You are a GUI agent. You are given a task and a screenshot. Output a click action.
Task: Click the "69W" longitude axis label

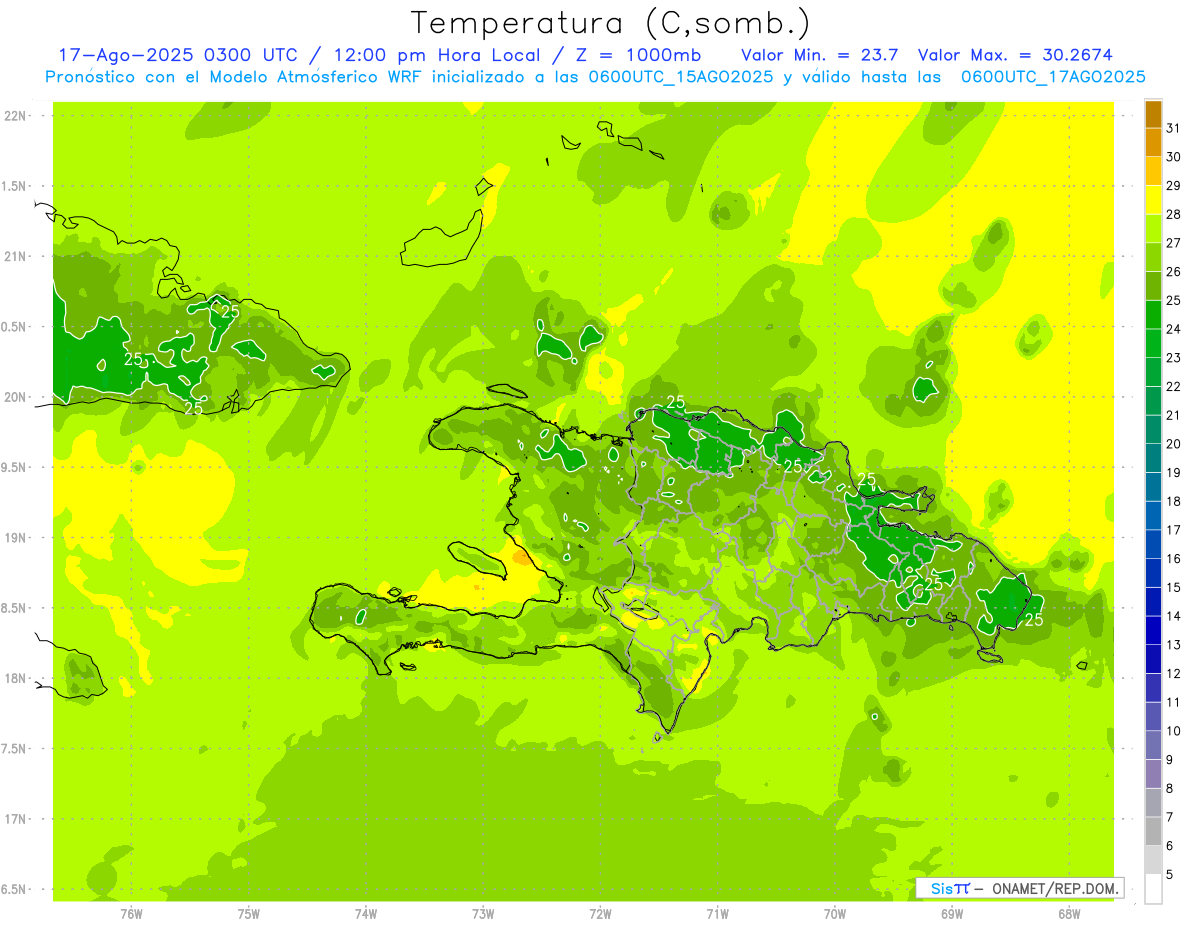[952, 913]
